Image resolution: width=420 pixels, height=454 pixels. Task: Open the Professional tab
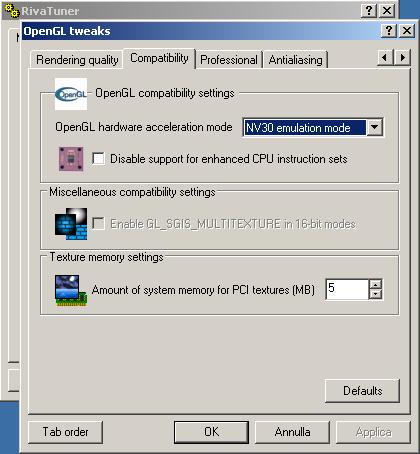point(229,60)
